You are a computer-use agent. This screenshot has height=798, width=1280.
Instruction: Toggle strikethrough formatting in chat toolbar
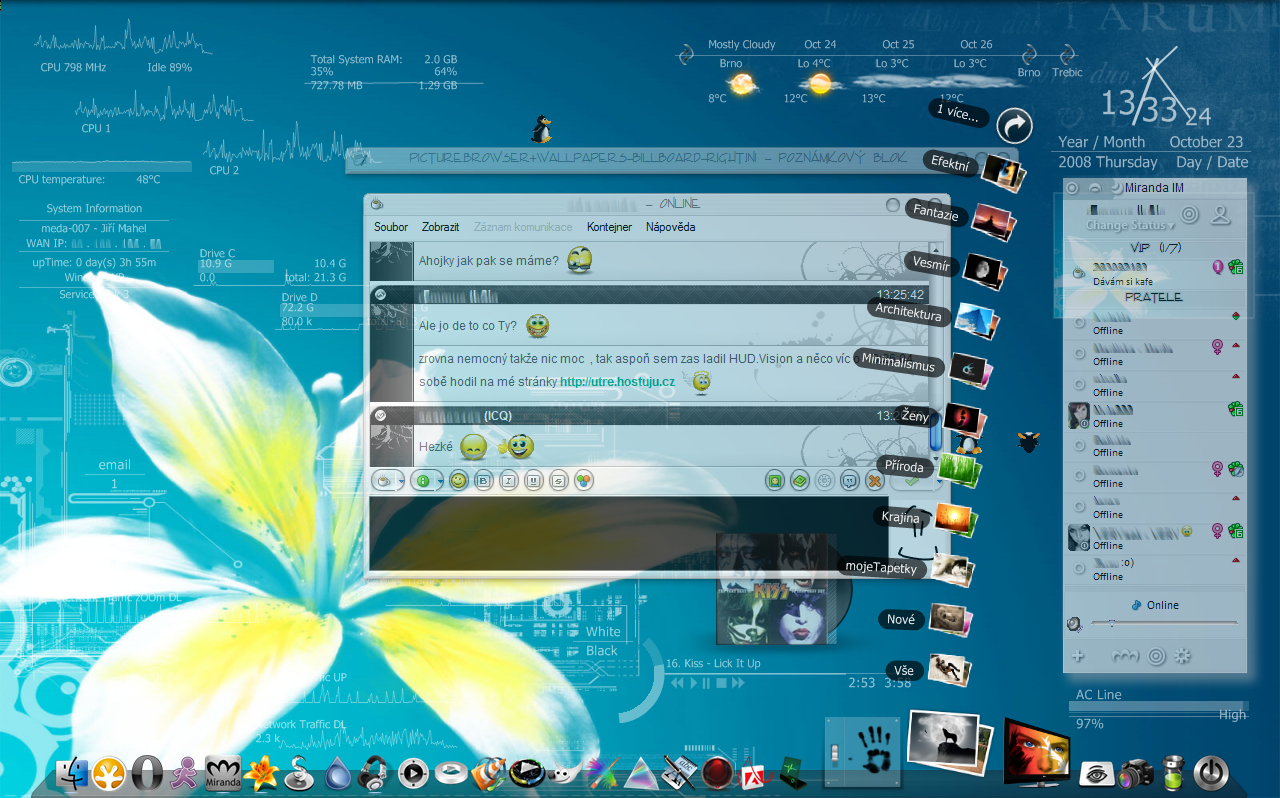[x=559, y=481]
